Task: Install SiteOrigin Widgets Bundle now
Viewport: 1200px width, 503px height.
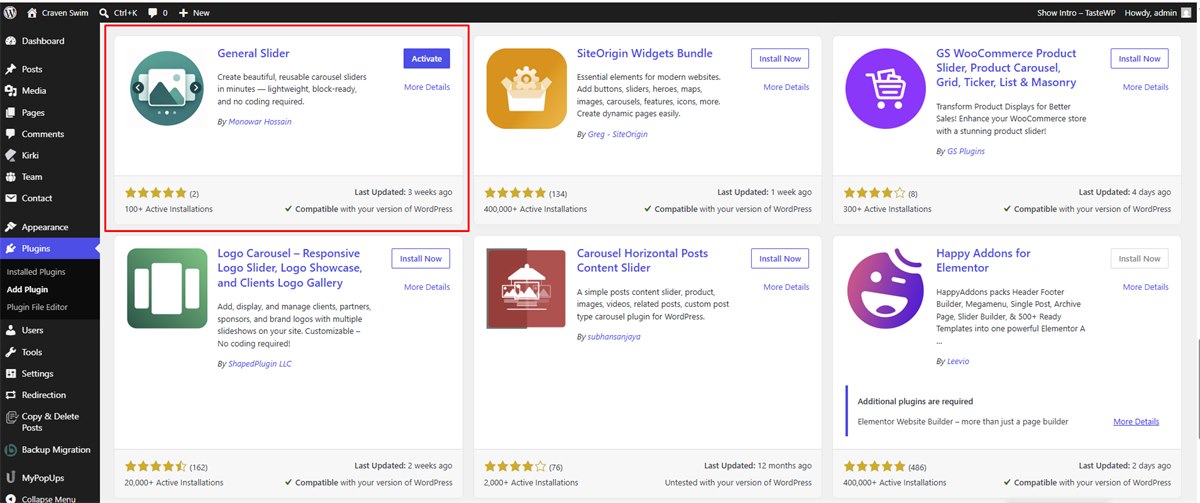Action: point(780,59)
